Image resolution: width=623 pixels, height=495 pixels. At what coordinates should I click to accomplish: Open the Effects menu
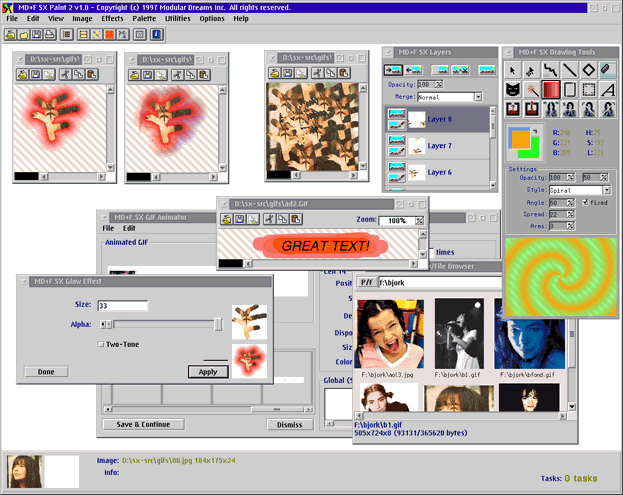(x=112, y=18)
